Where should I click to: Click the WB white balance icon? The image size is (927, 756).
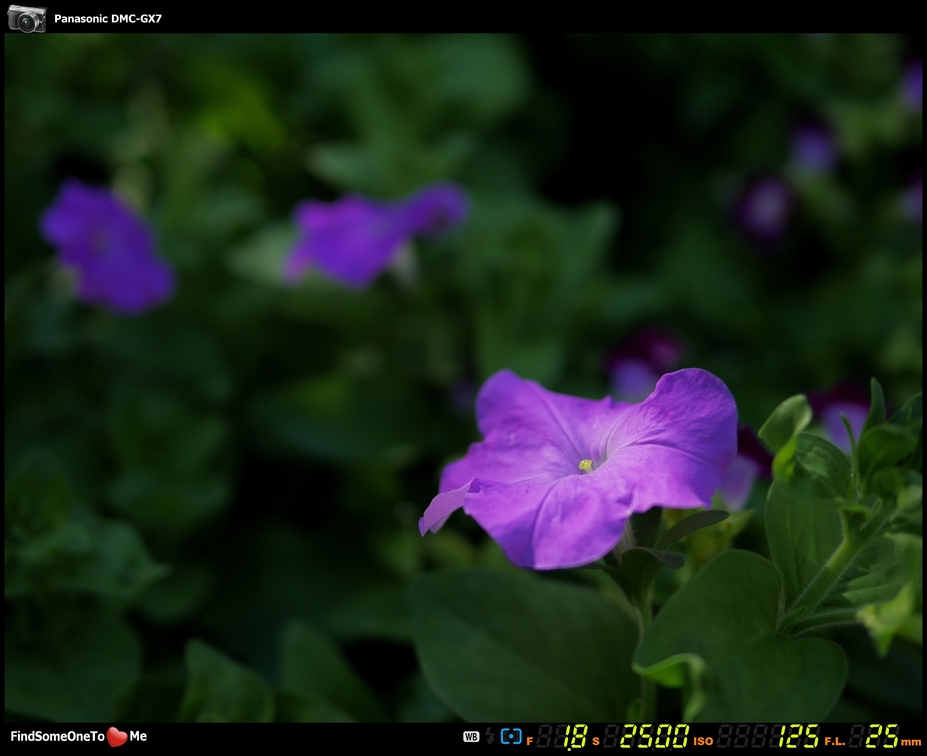click(x=471, y=736)
